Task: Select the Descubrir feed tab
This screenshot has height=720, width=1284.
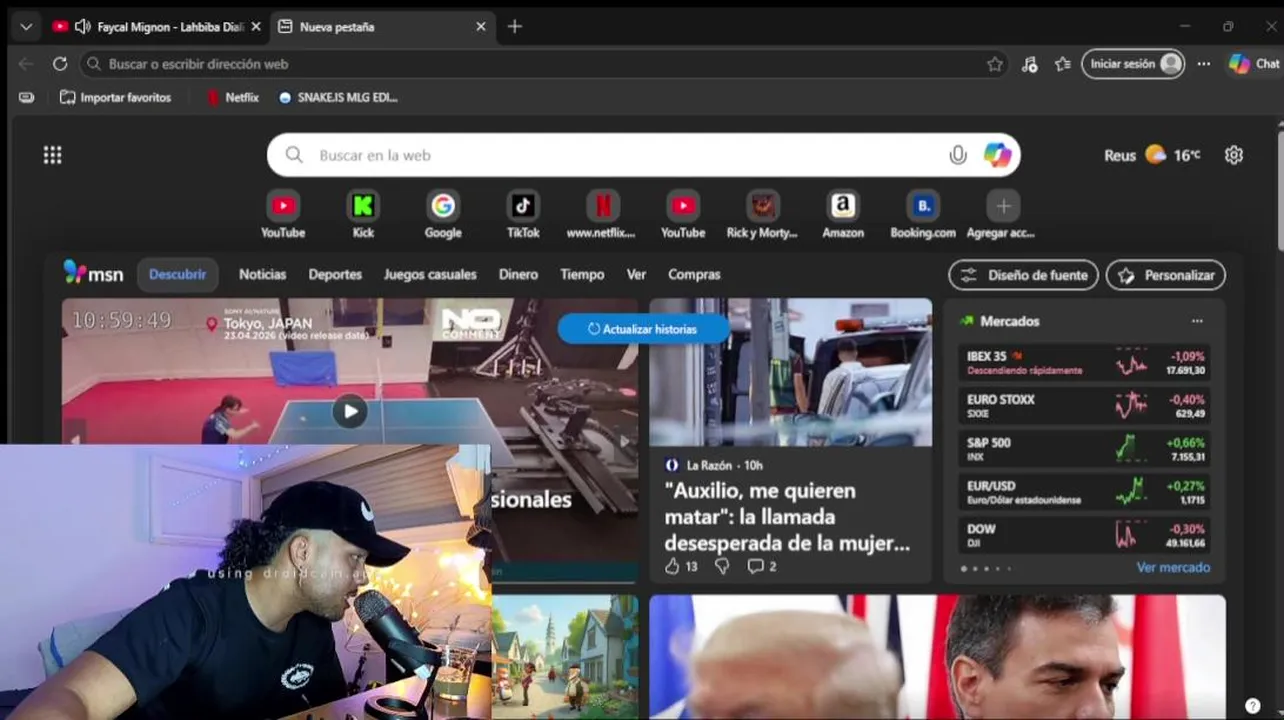Action: pos(178,274)
